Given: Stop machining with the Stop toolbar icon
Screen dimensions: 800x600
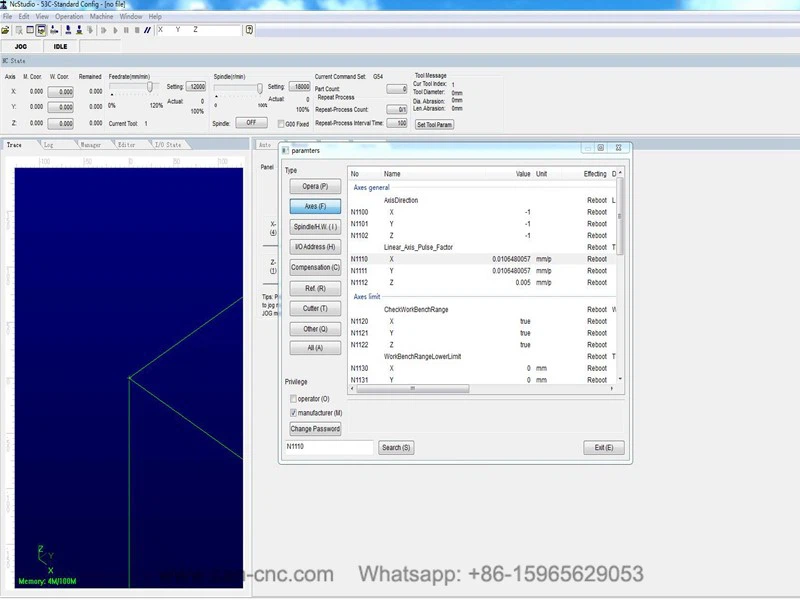Looking at the screenshot, I should (x=137, y=30).
